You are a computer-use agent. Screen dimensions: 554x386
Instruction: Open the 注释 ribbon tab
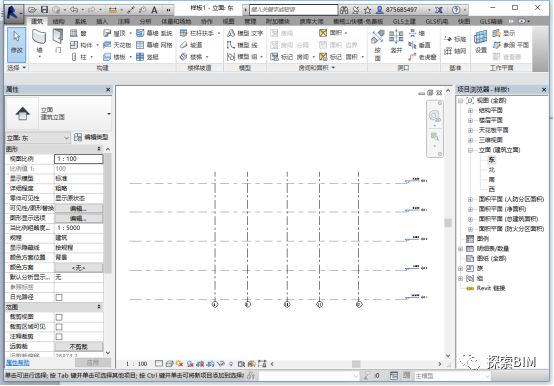point(124,22)
